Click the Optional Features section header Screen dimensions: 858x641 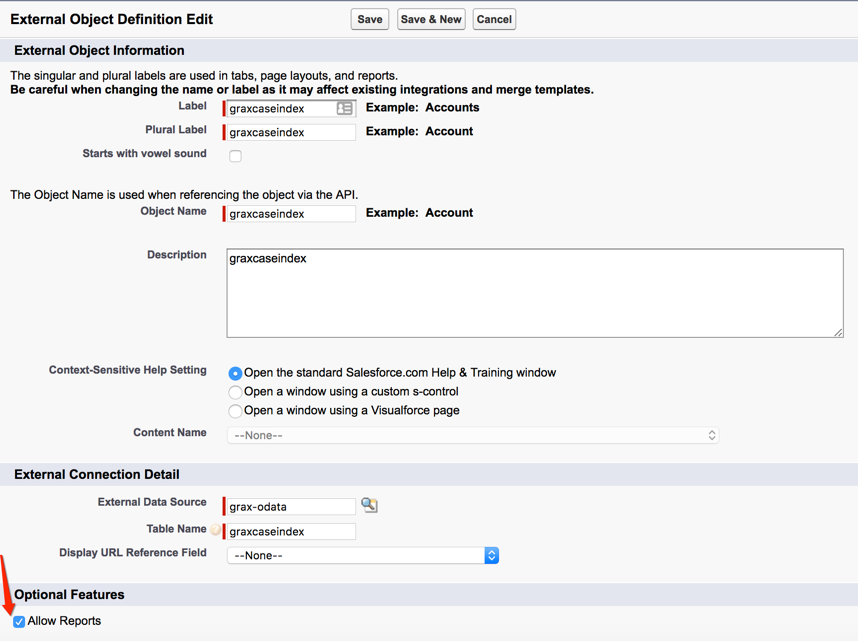pyautogui.click(x=69, y=594)
